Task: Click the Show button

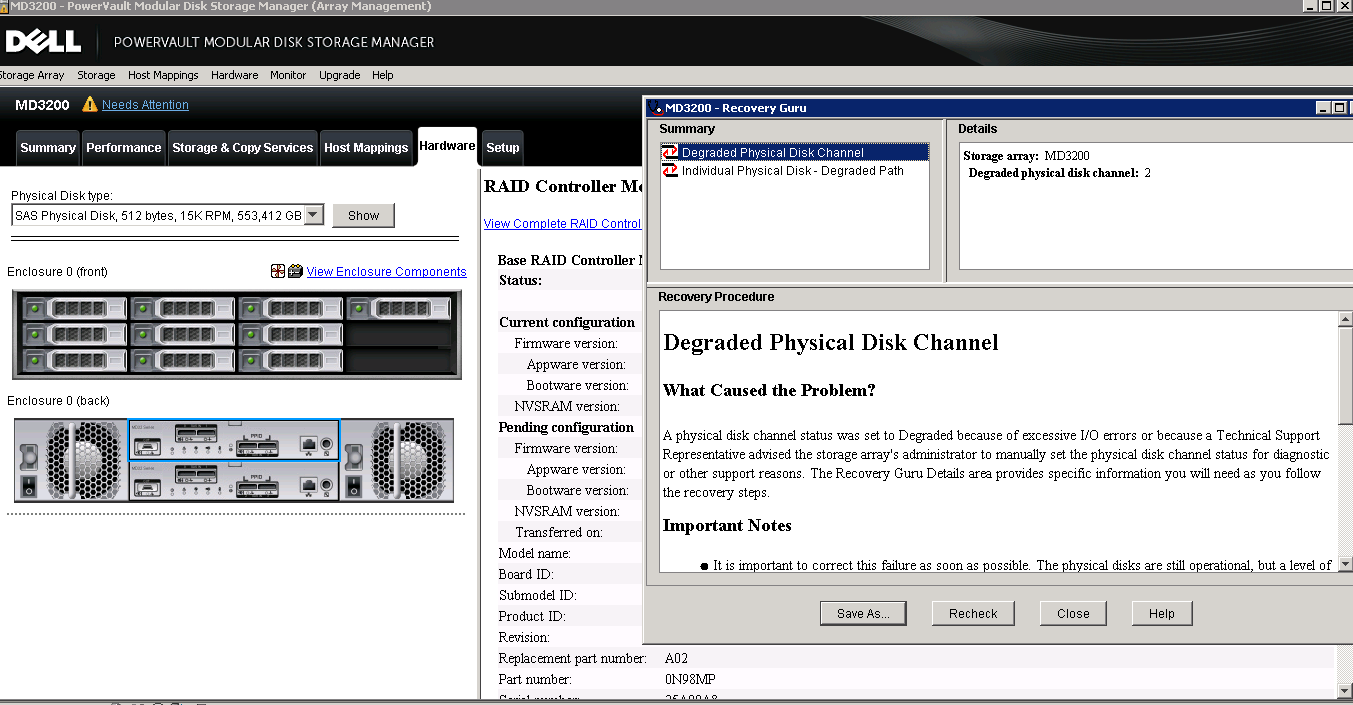Action: point(364,215)
